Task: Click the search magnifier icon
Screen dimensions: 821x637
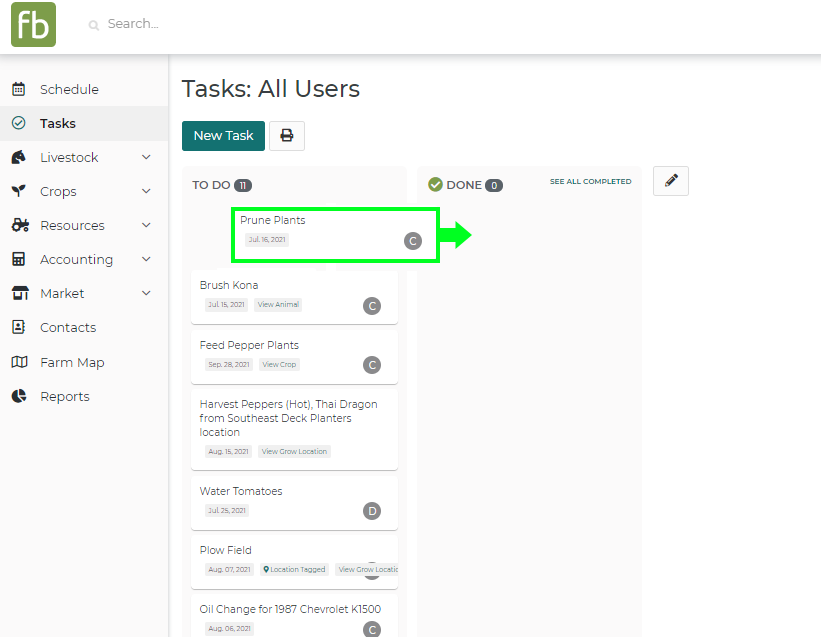Action: coord(94,25)
